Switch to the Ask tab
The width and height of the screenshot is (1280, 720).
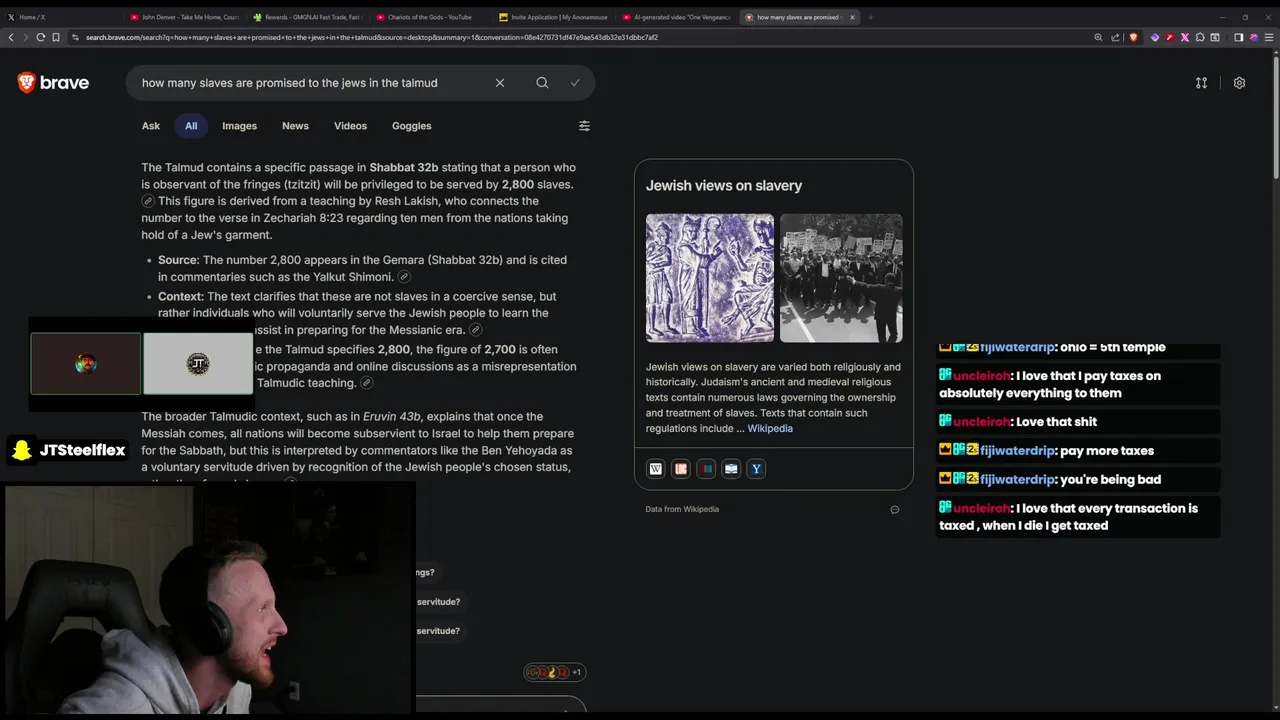151,126
